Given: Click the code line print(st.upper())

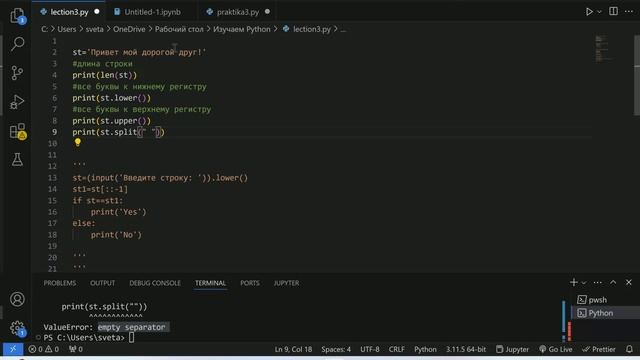Looking at the screenshot, I should point(111,121).
